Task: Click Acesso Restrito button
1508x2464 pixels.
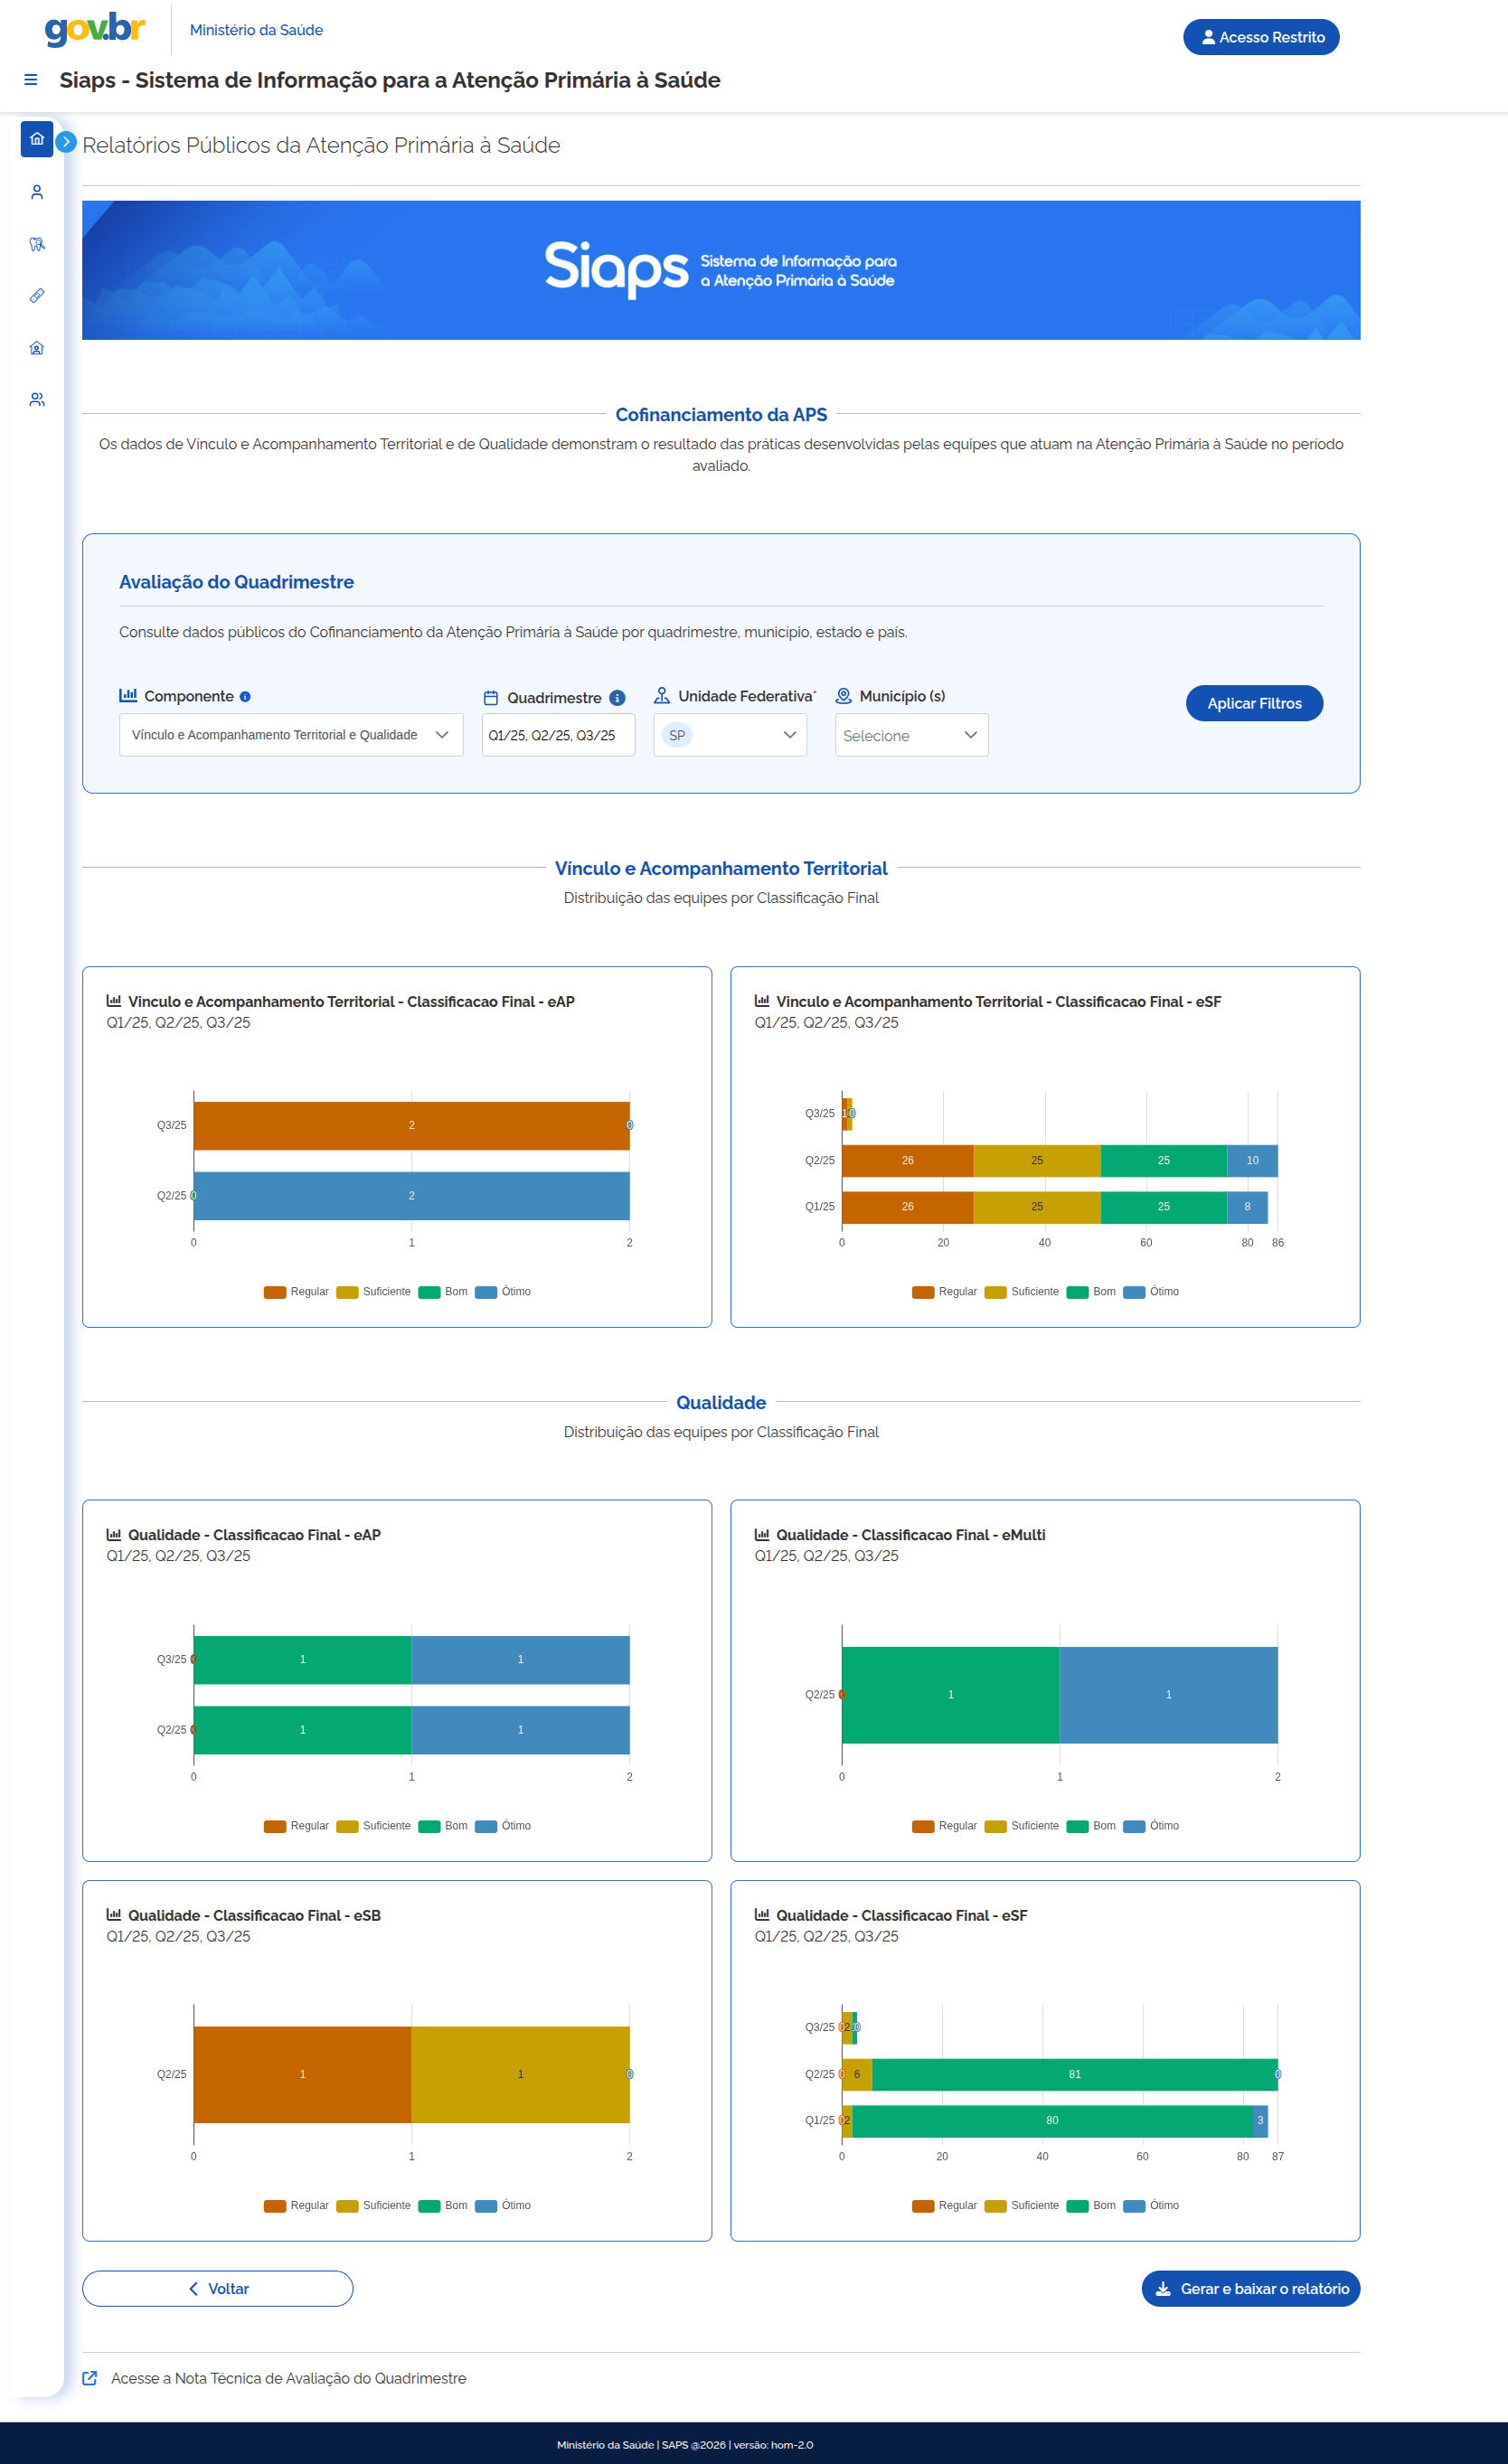Action: click(x=1261, y=37)
